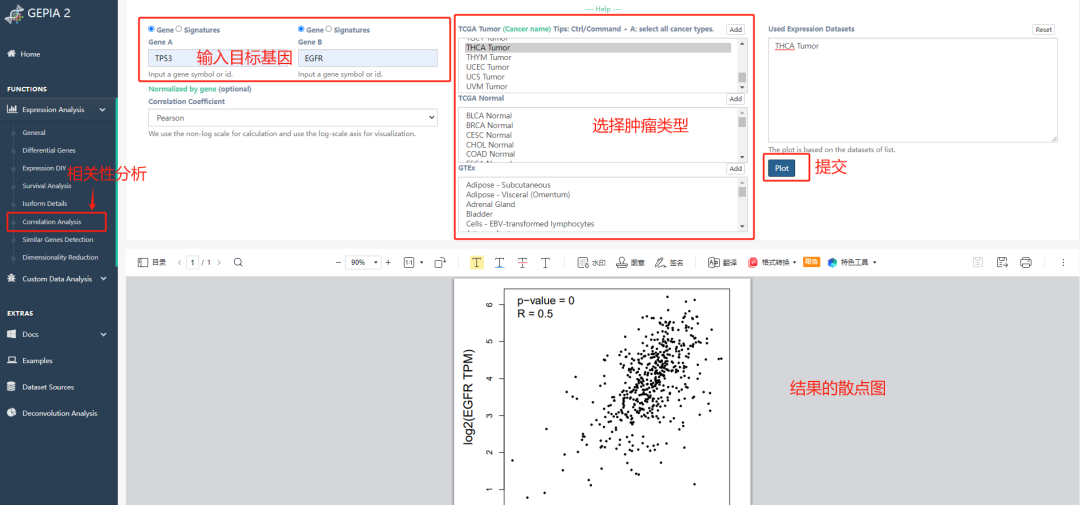Open the Pearson correlation coefficient dropdown
The width and height of the screenshot is (1080, 505).
293,118
